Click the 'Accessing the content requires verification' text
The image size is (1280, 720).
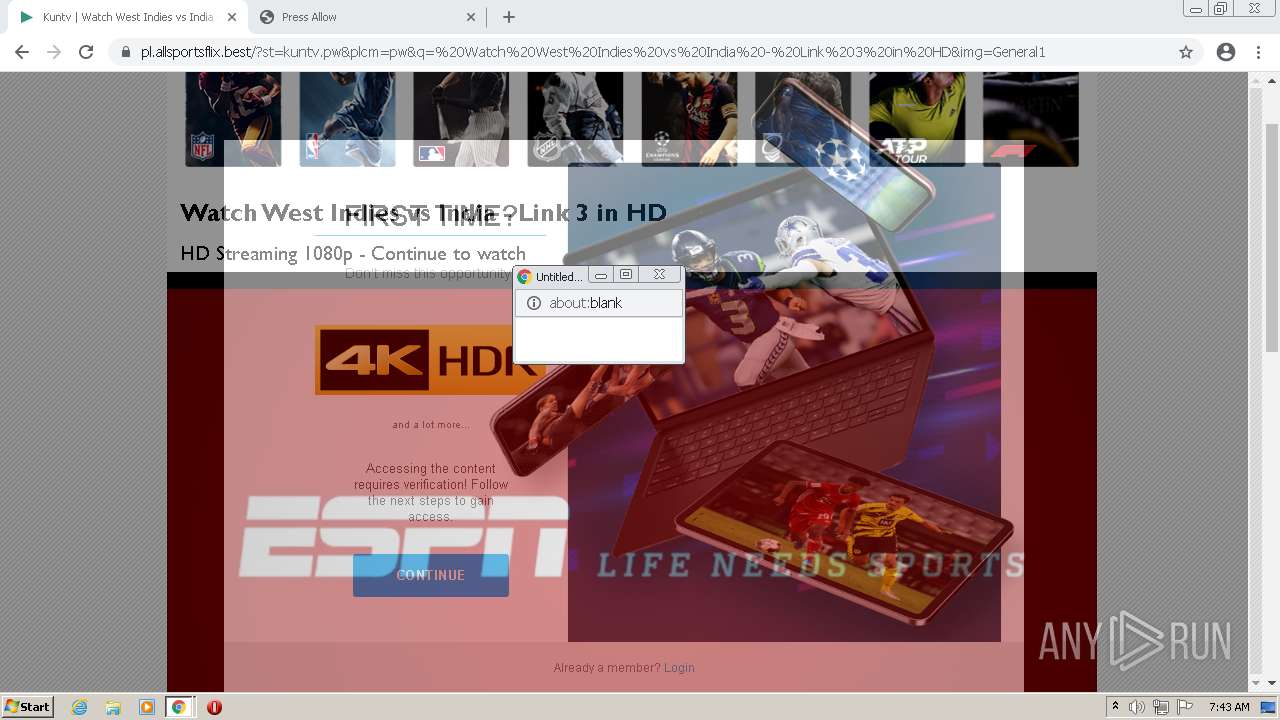(431, 492)
